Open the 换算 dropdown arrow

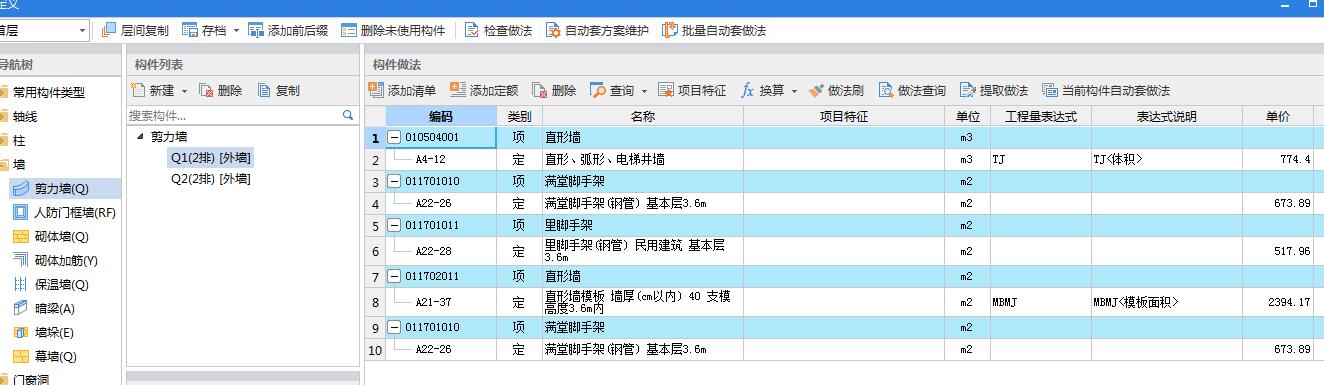pyautogui.click(x=794, y=91)
